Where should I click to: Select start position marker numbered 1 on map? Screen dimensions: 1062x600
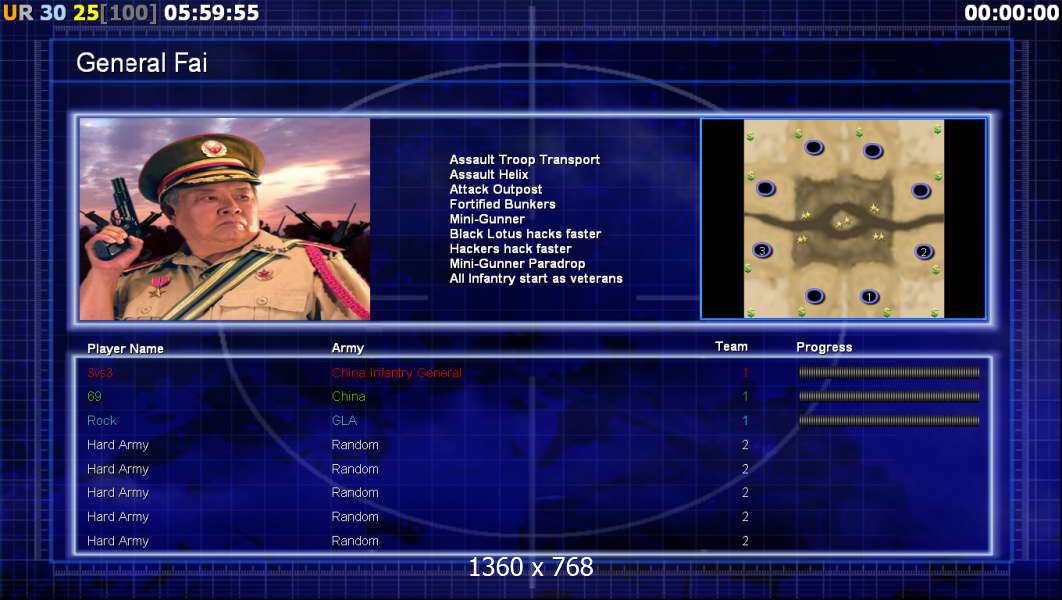(x=869, y=297)
